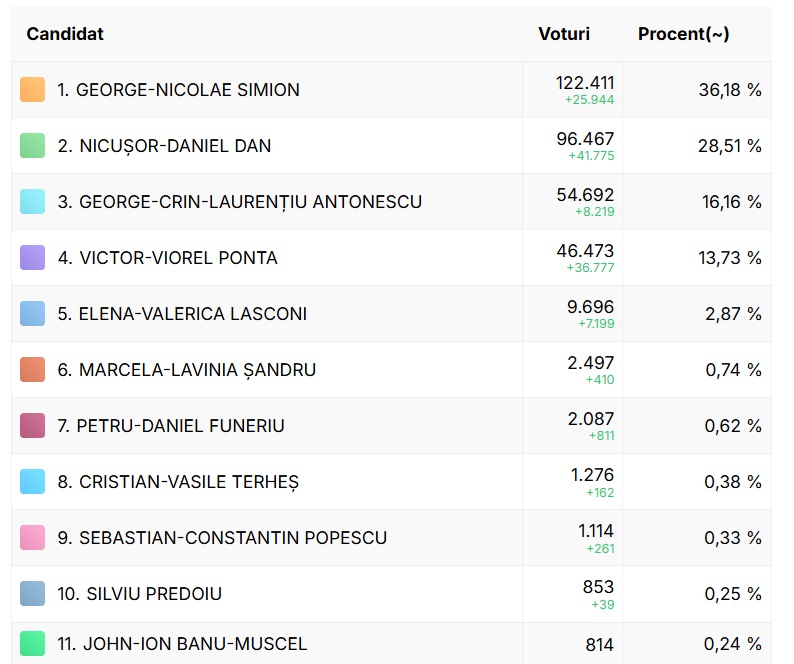
Task: Click the red-orange swatch beside Marcela-Lavinia Șandru
Action: click(x=33, y=370)
